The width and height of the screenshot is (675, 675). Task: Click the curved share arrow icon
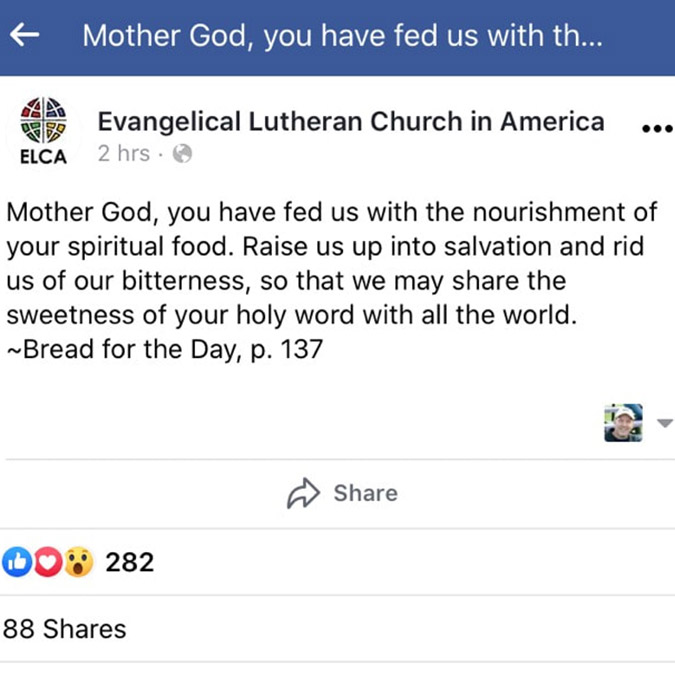pos(303,493)
